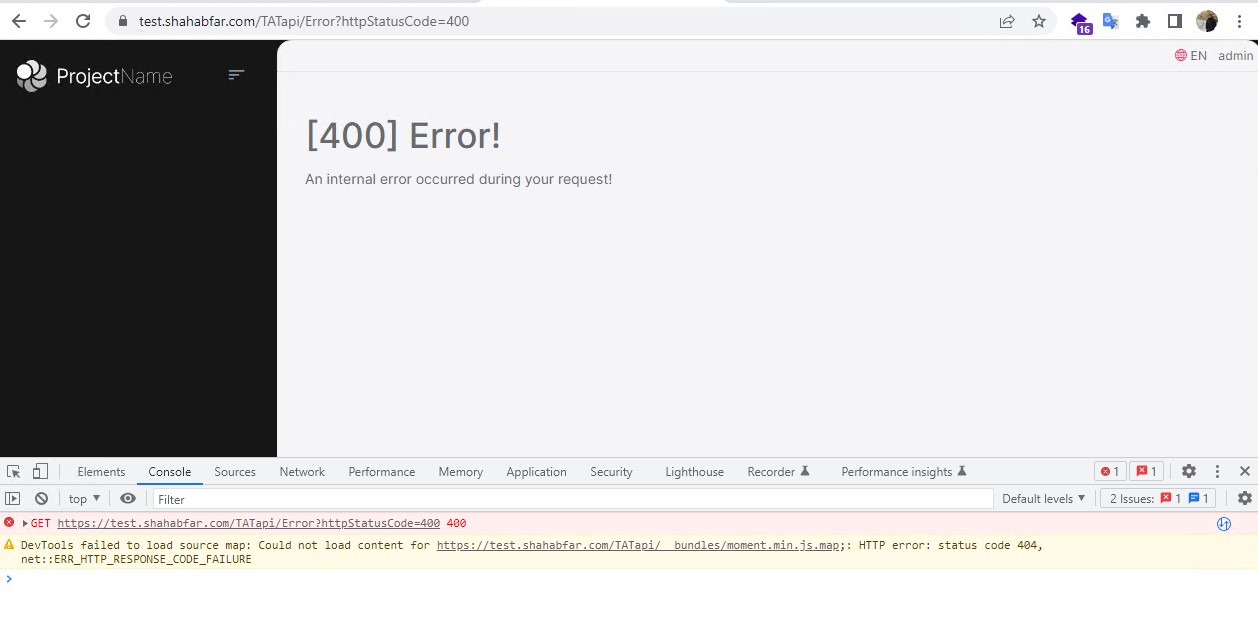
Task: Open the Application tab in DevTools
Action: (536, 471)
